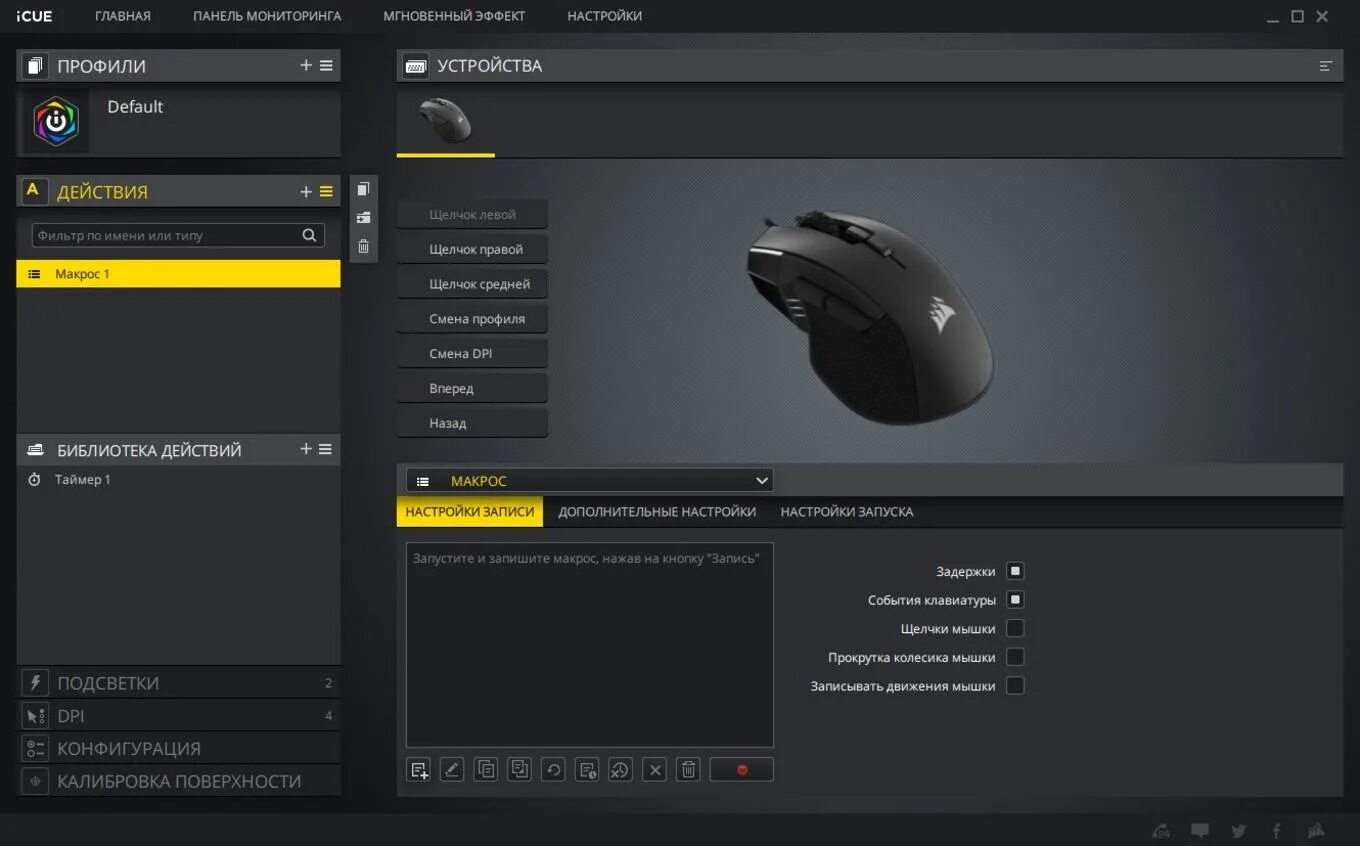Click the X clear icon in macro toolbar
This screenshot has width=1360, height=846.
(x=654, y=770)
